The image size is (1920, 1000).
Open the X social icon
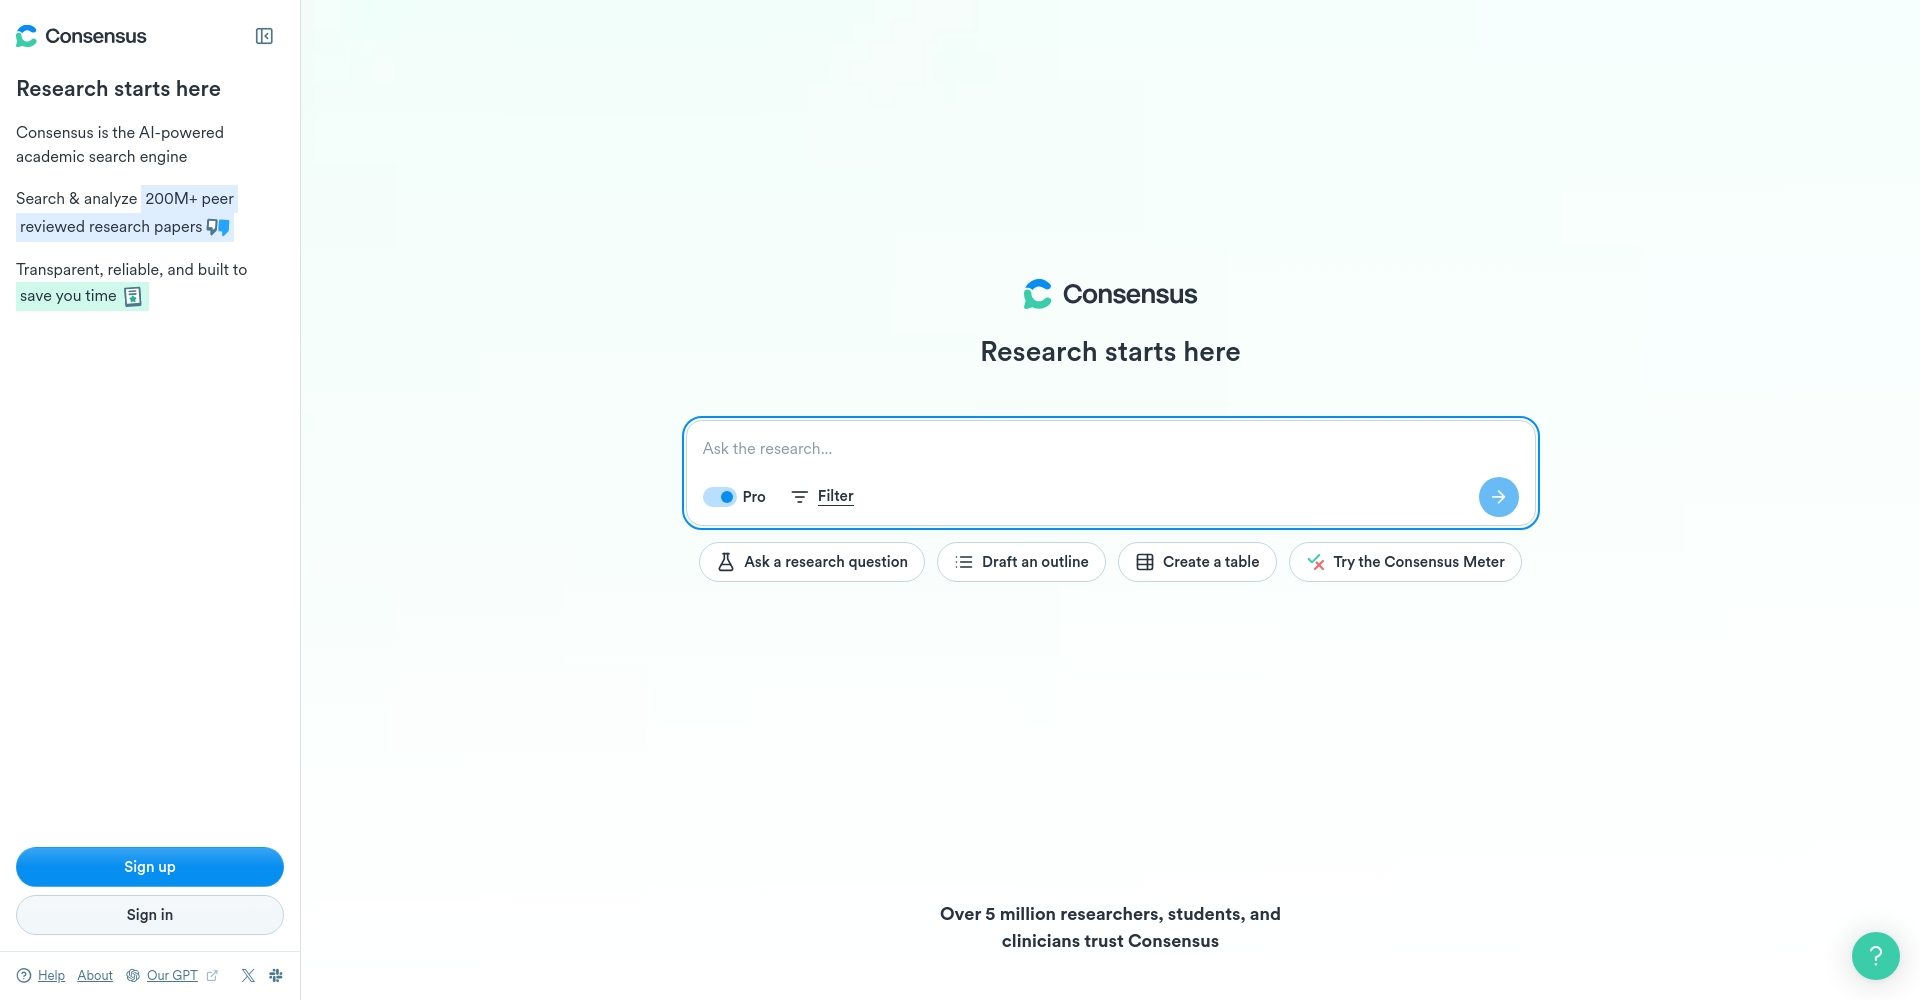click(248, 976)
